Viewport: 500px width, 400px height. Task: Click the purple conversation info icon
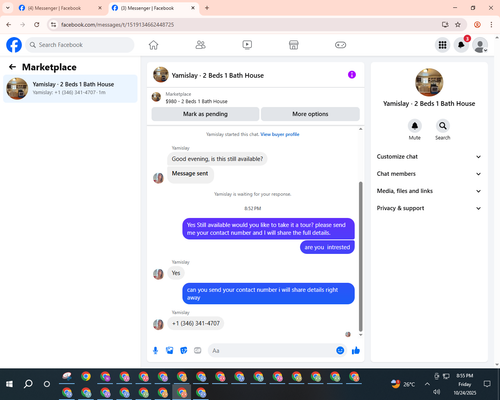(352, 75)
